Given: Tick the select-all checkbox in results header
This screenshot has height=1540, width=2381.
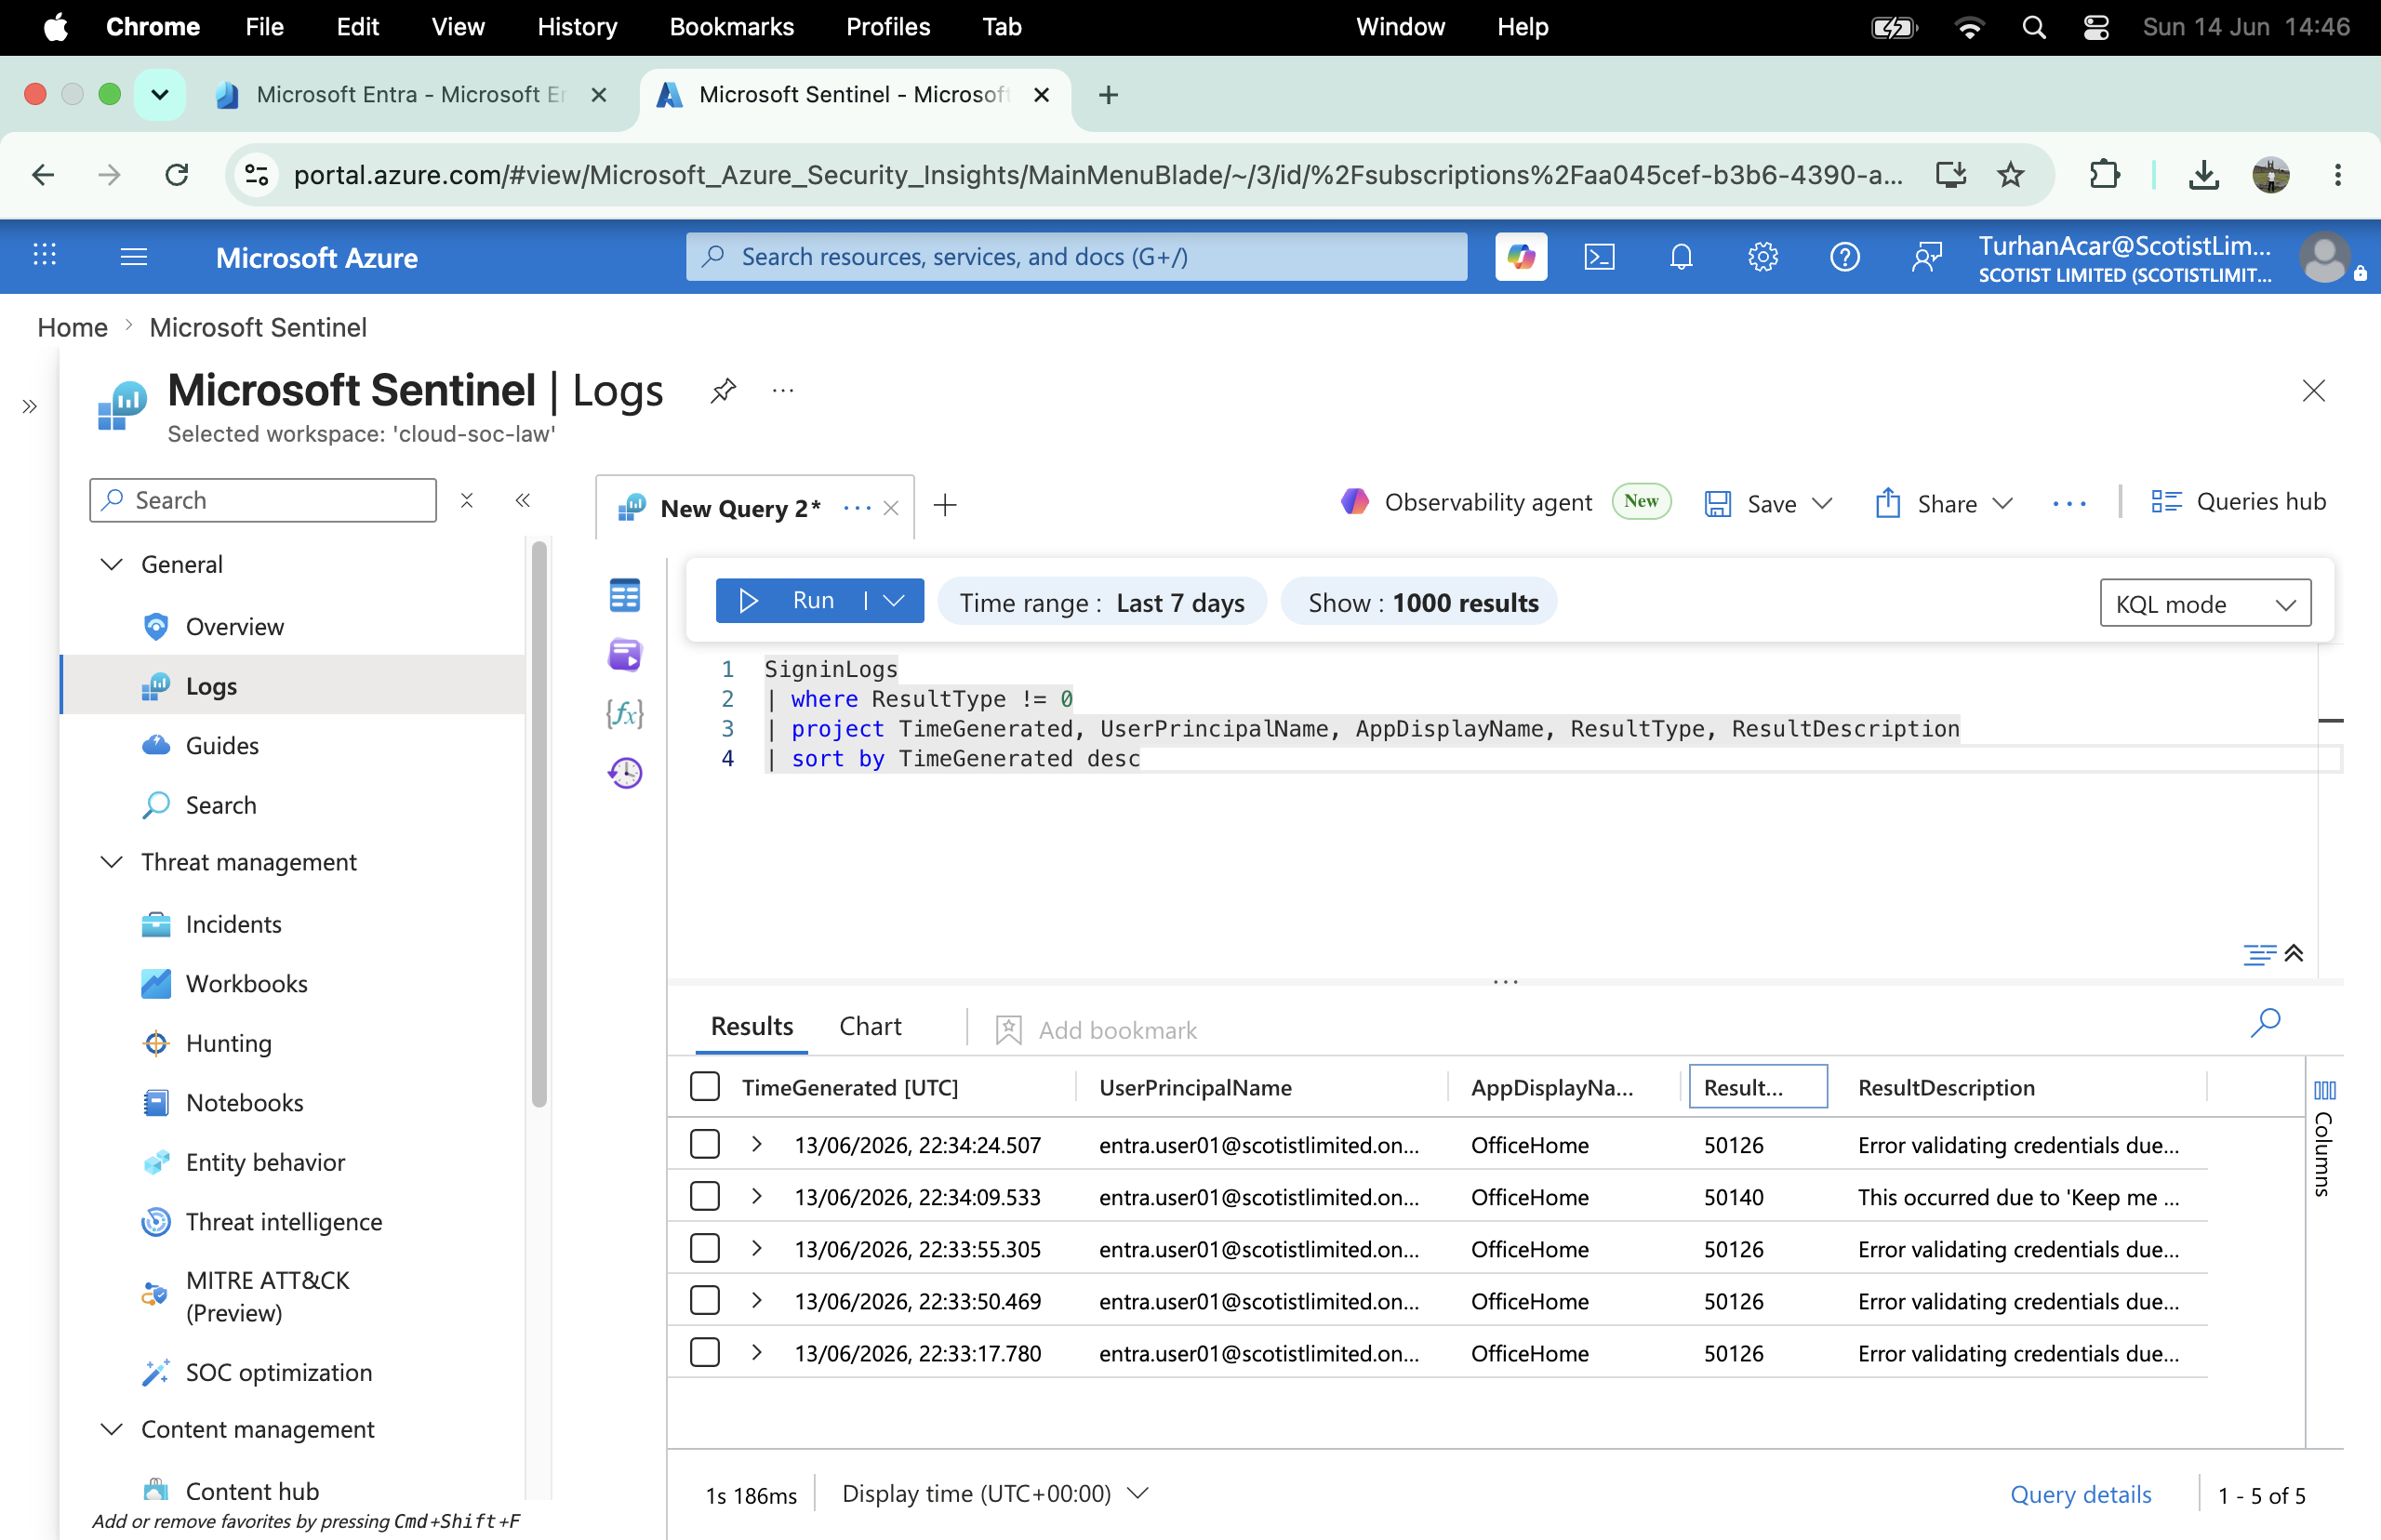Looking at the screenshot, I should [x=705, y=1087].
